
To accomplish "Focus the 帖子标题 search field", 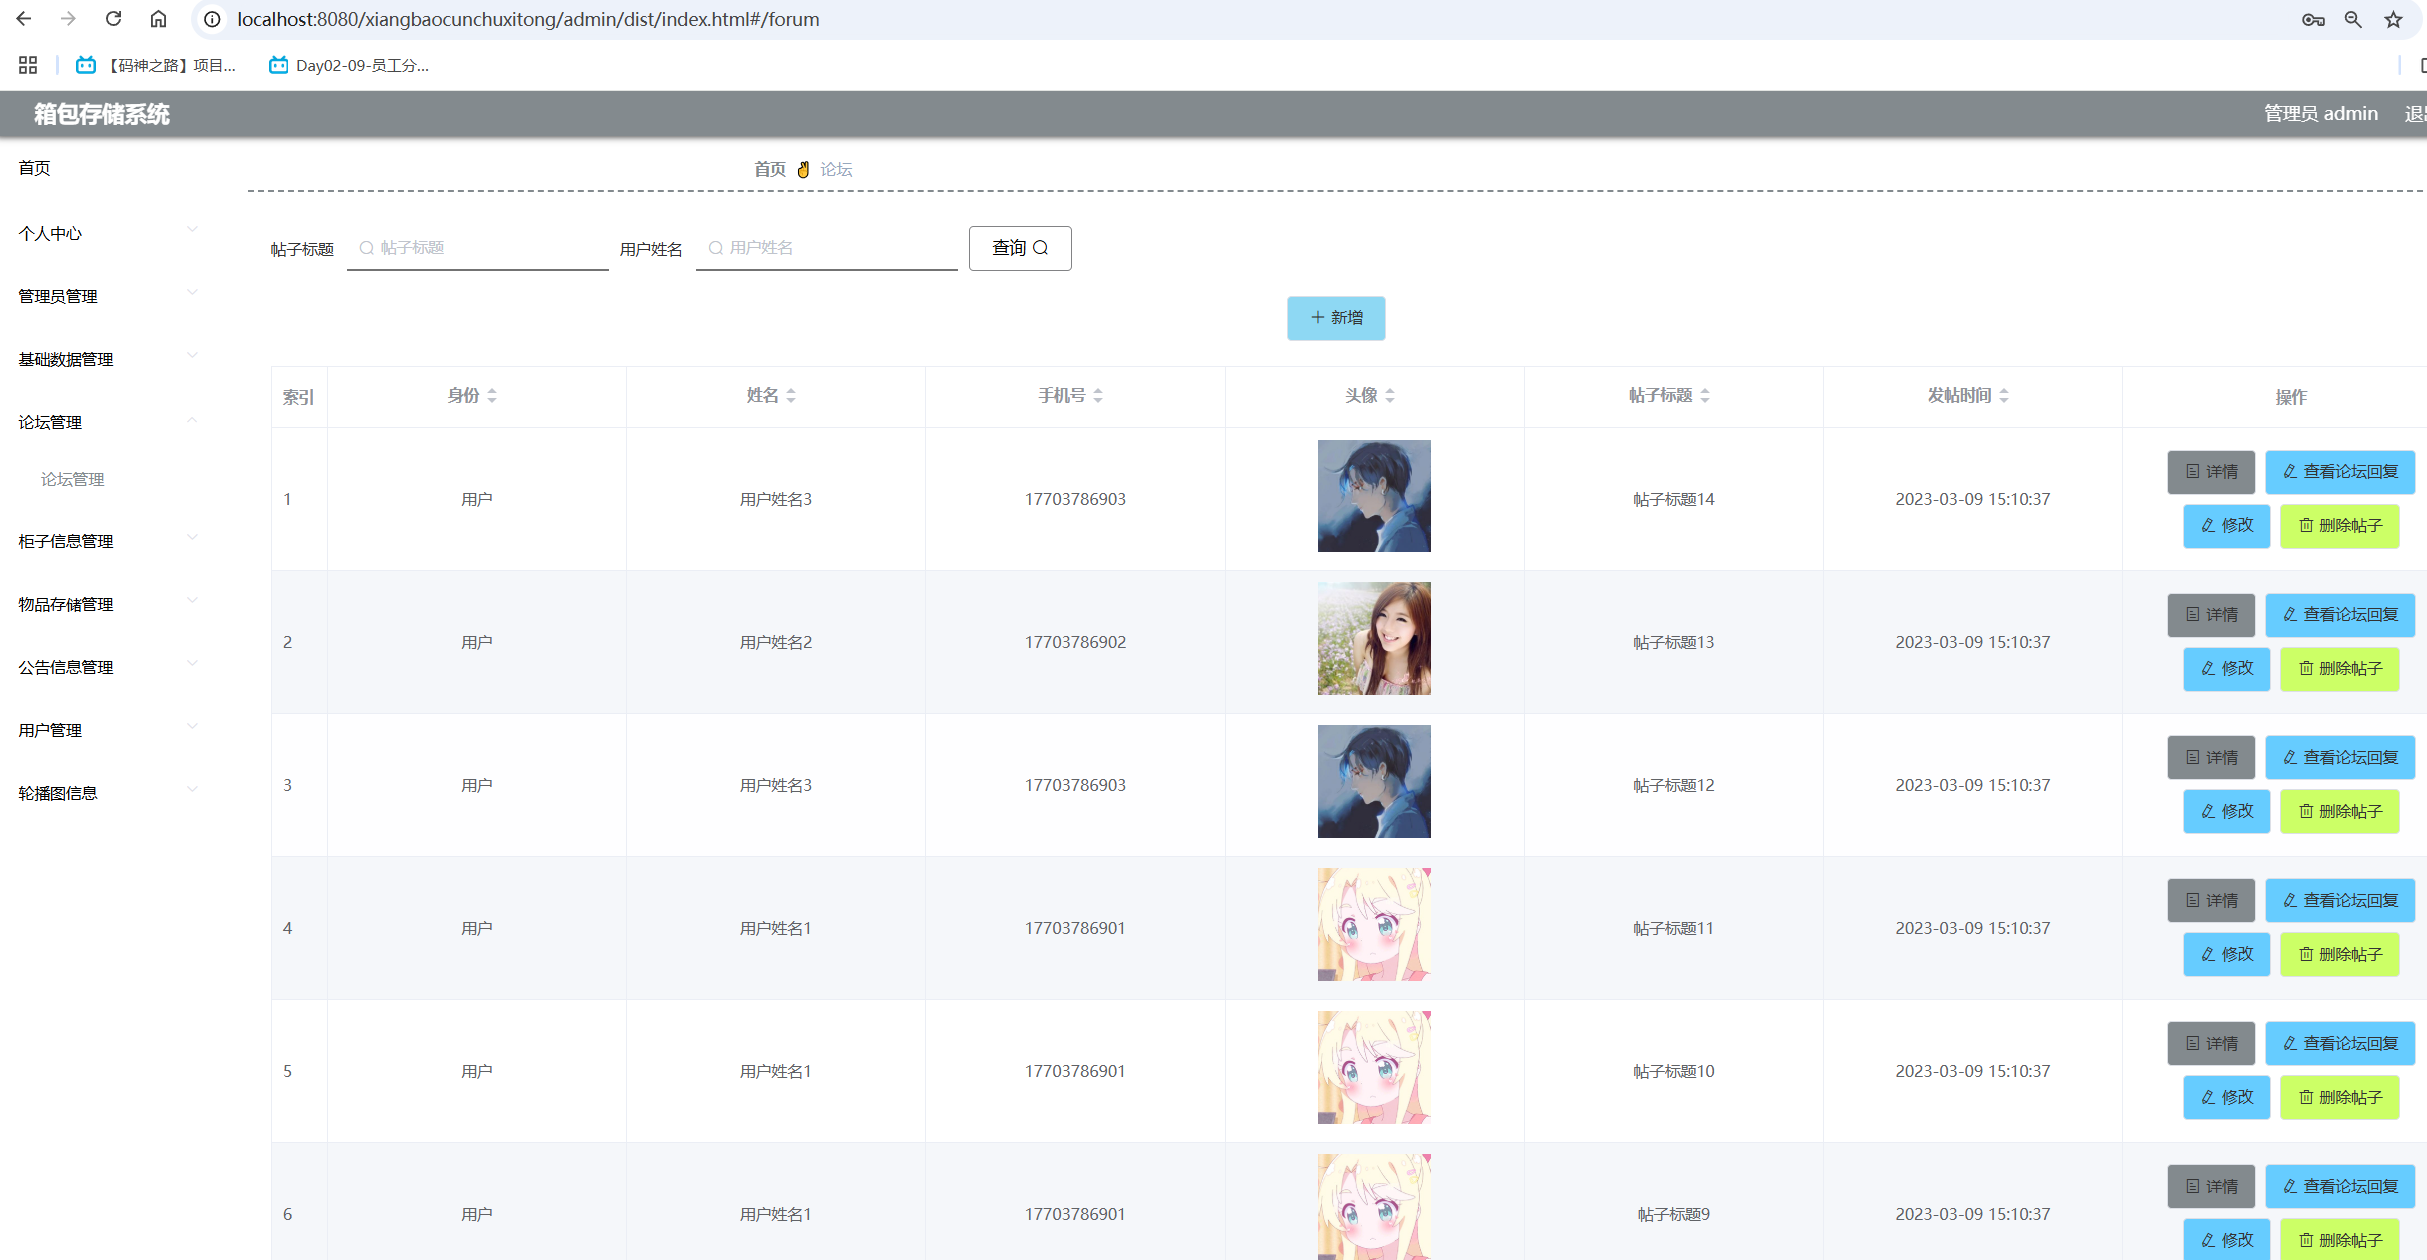I will [478, 248].
